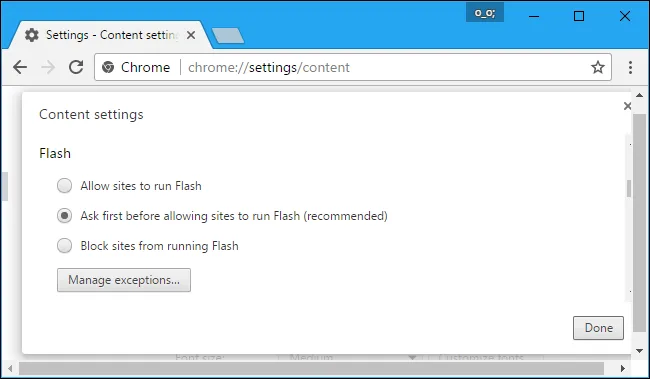The image size is (650, 379).
Task: Click the vertical scrollbar down arrow
Action: click(x=640, y=351)
